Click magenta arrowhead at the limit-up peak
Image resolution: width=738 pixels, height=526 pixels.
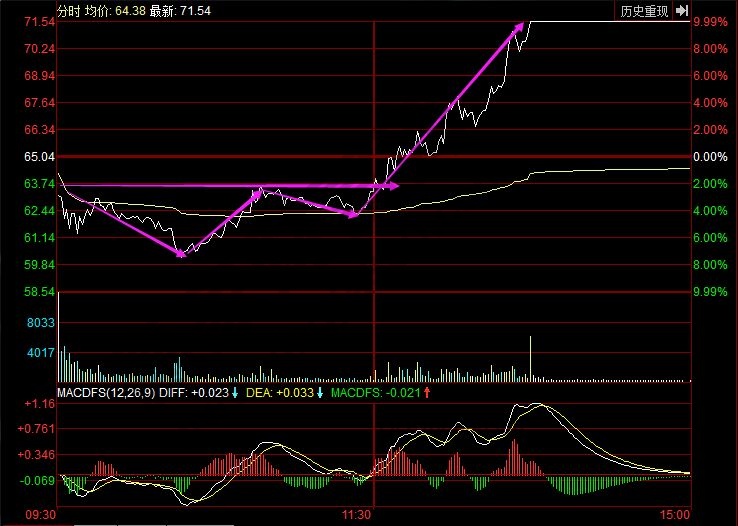tap(519, 27)
